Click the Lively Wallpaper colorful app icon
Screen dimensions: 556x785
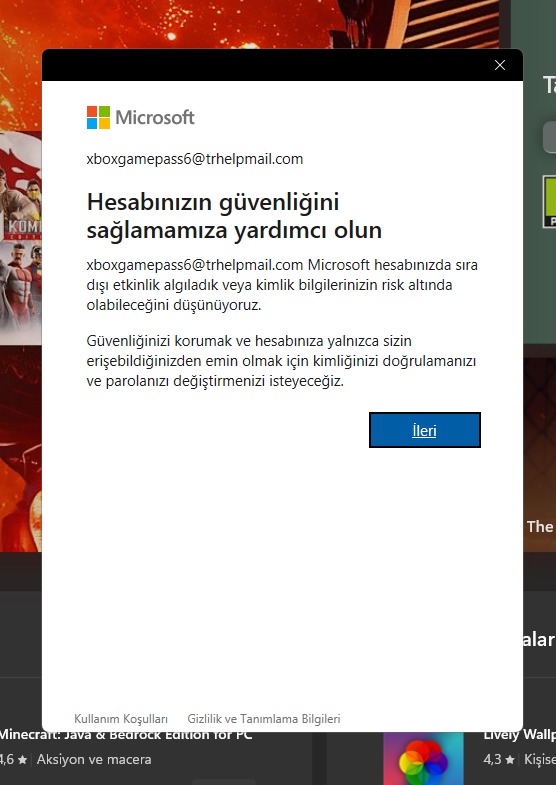(x=423, y=758)
